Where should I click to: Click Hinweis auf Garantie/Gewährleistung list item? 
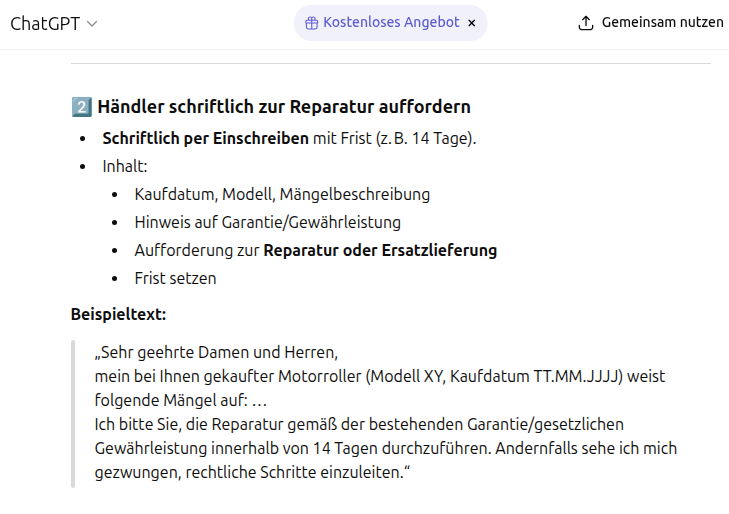tap(267, 222)
